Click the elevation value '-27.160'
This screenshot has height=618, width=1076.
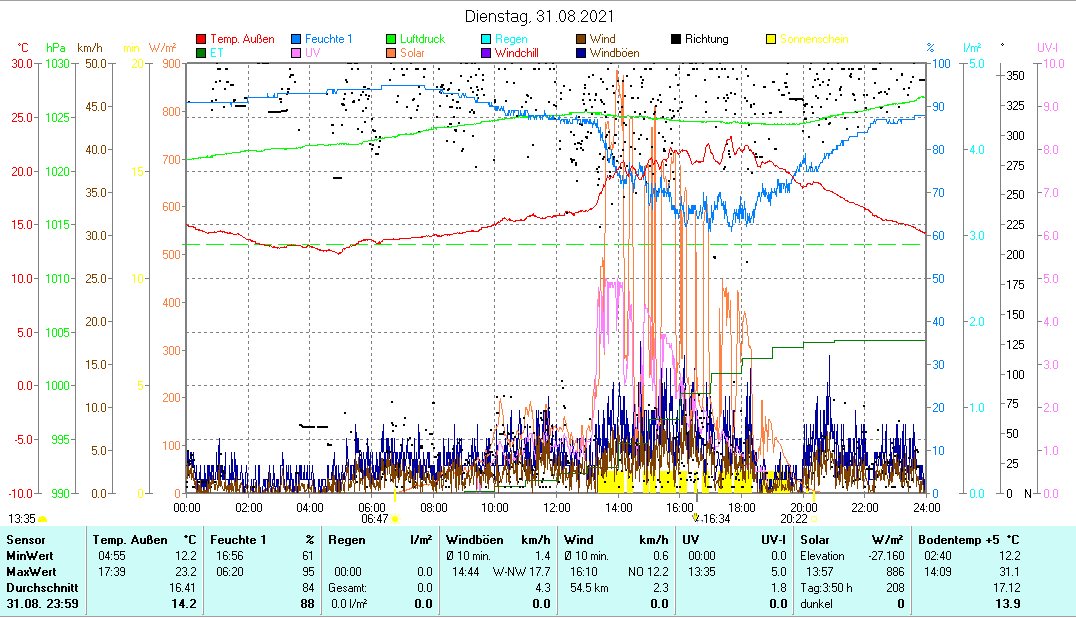(887, 556)
